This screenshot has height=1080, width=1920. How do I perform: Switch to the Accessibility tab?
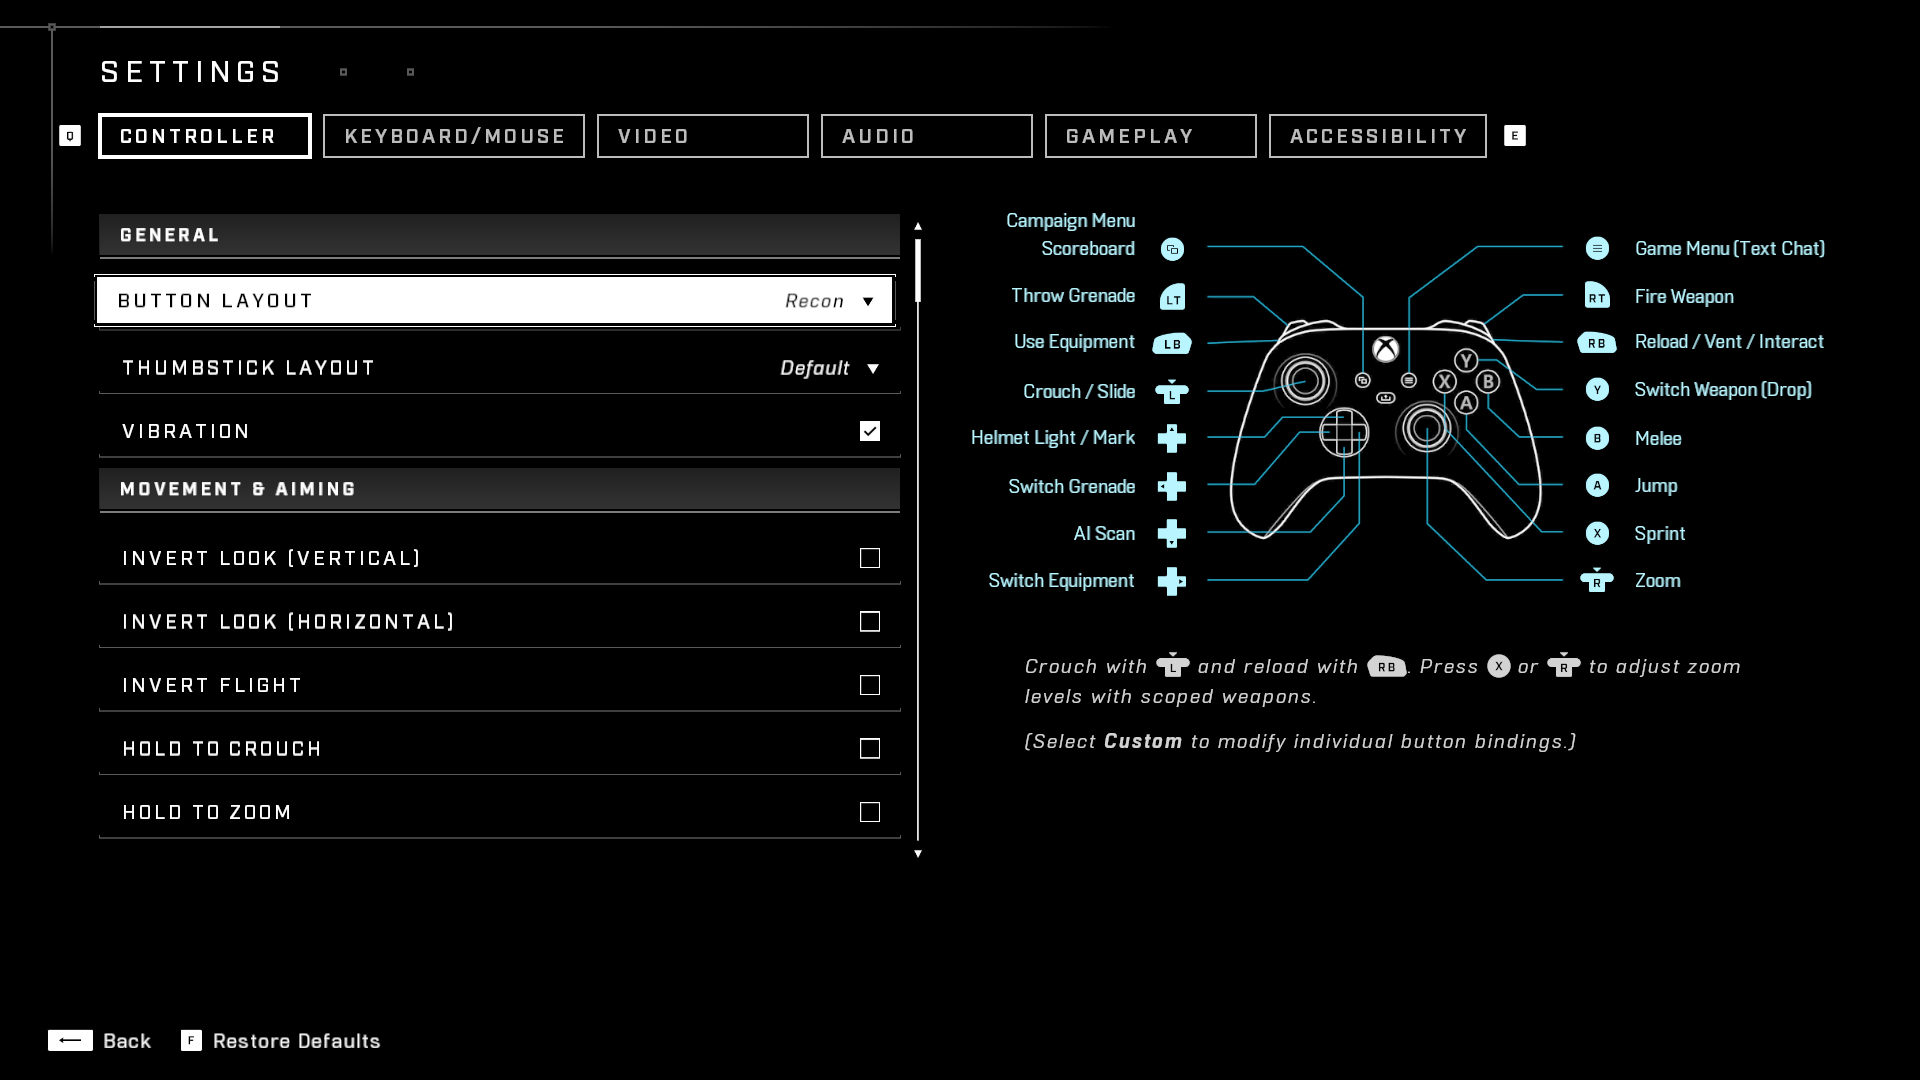pyautogui.click(x=1377, y=136)
